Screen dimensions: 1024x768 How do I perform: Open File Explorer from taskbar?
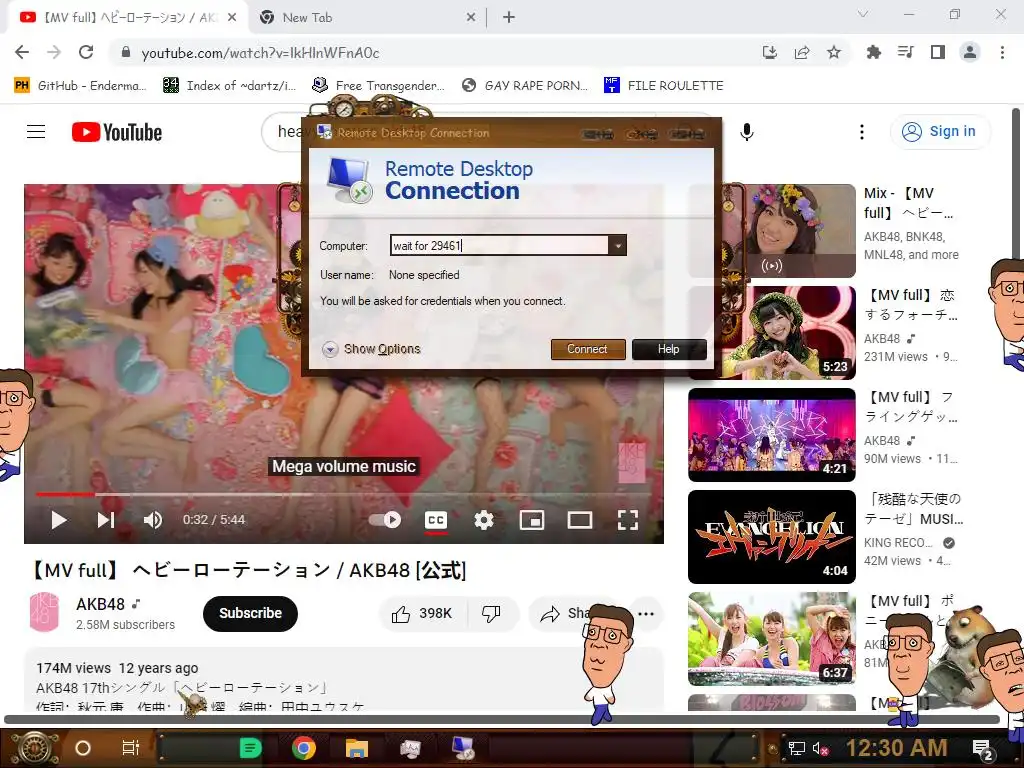[357, 748]
